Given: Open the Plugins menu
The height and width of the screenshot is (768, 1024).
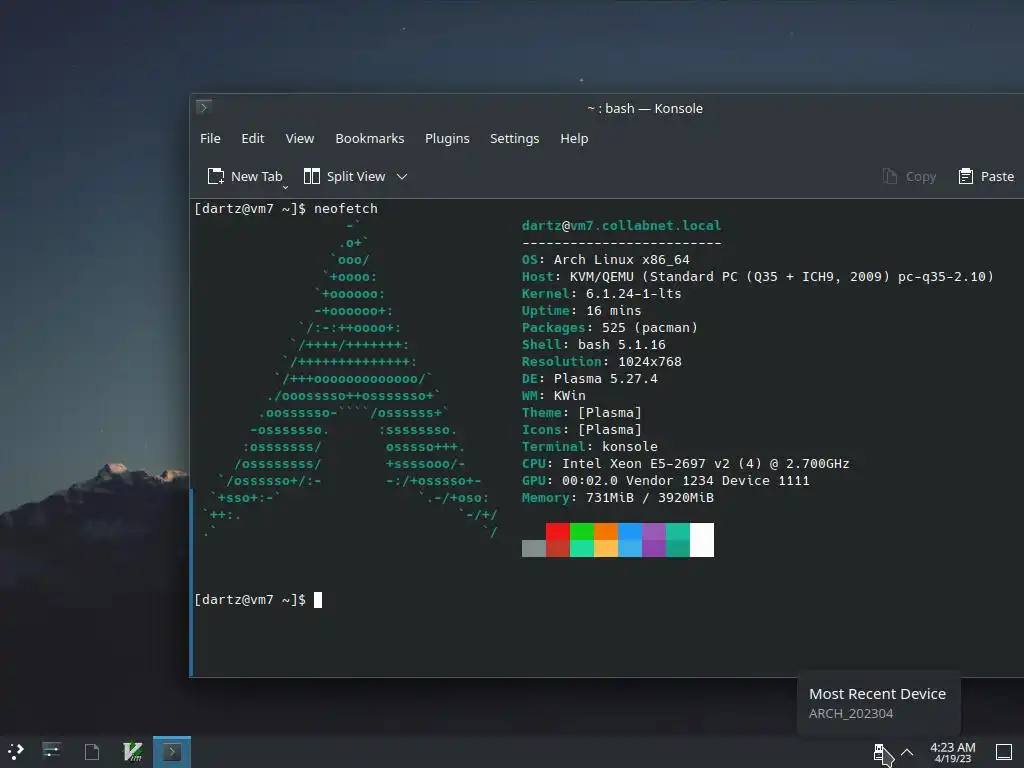Looking at the screenshot, I should (447, 138).
